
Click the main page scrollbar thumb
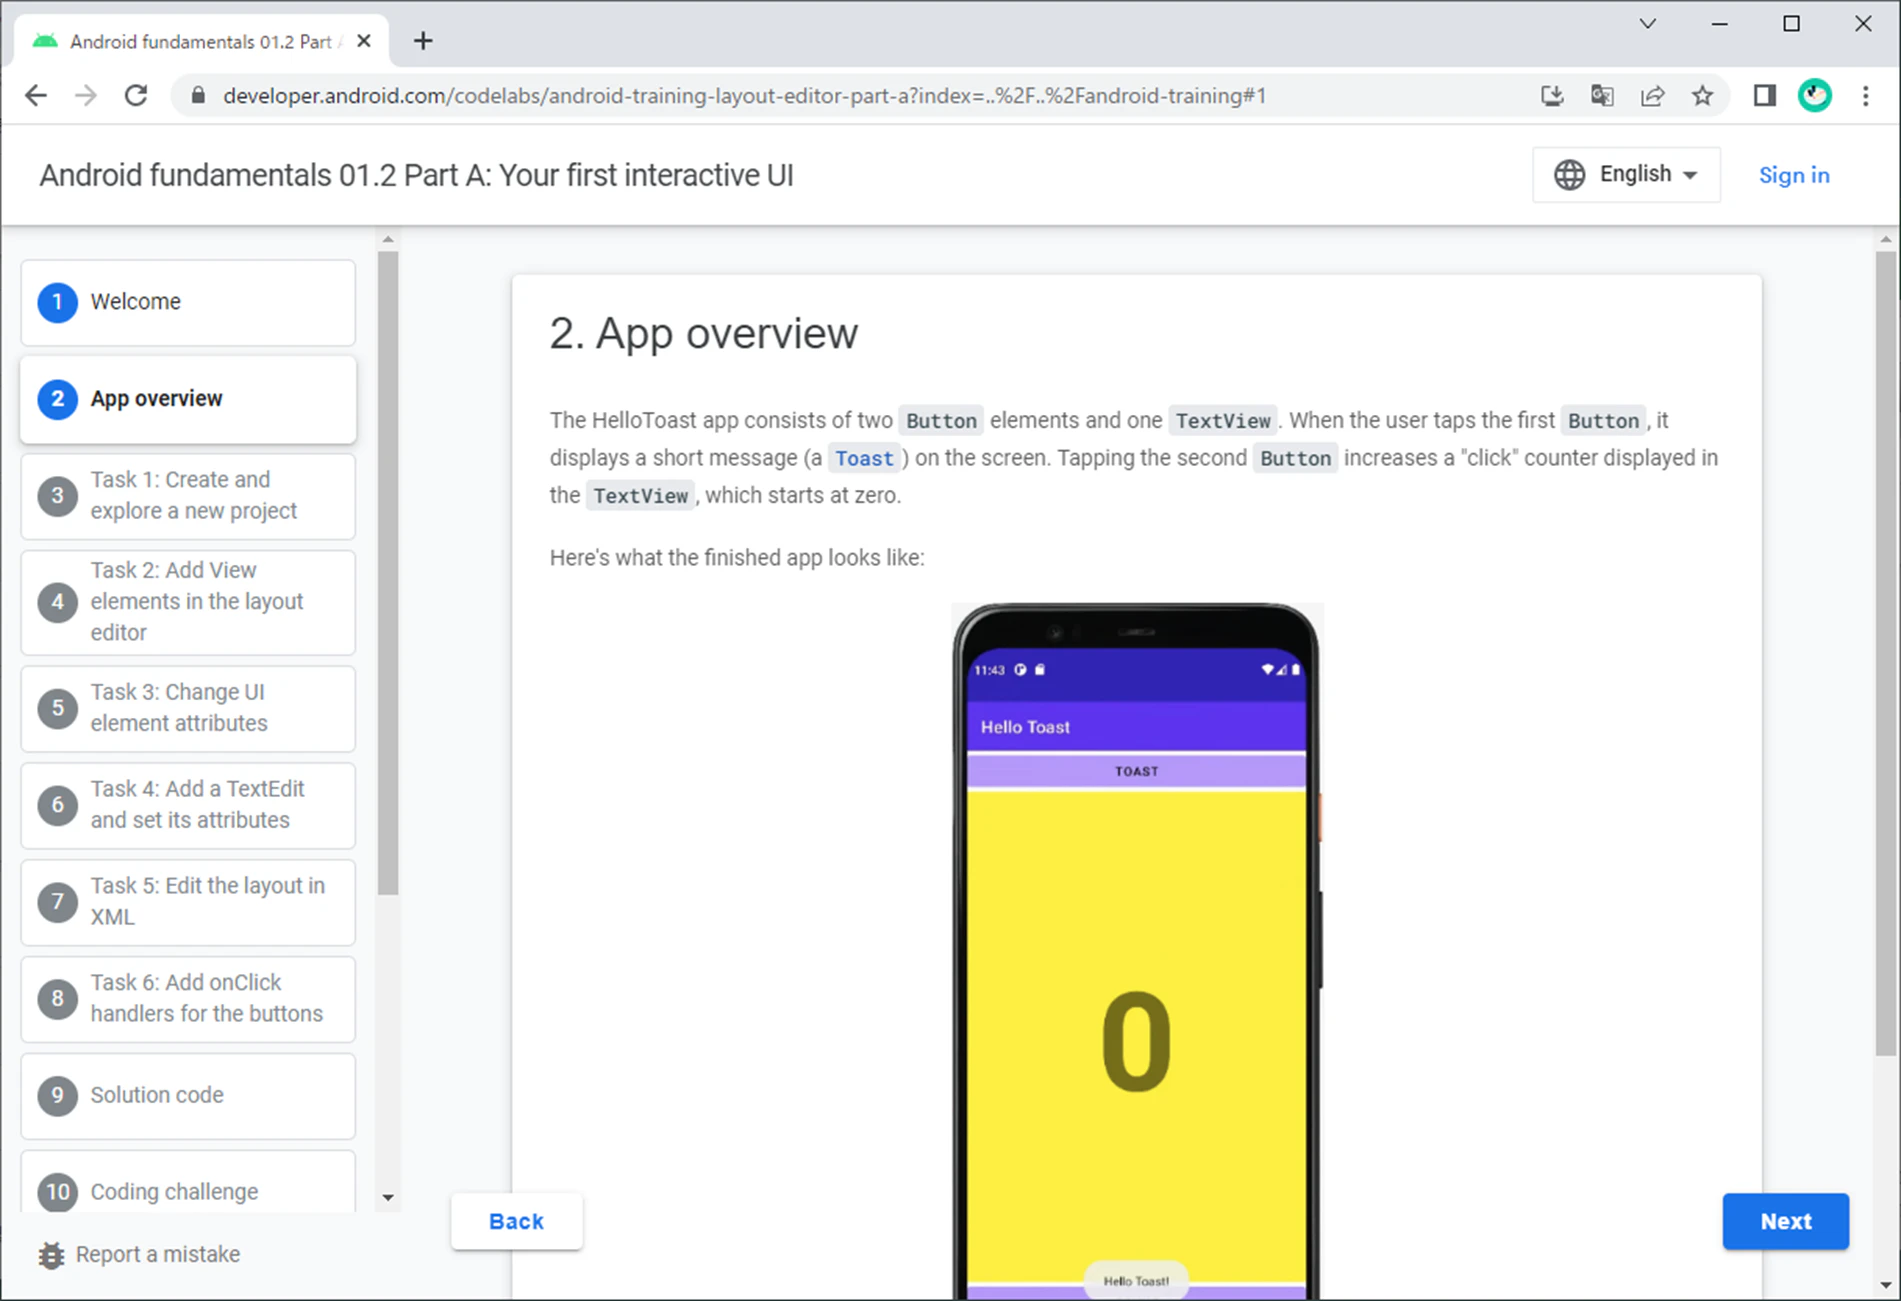1886,653
